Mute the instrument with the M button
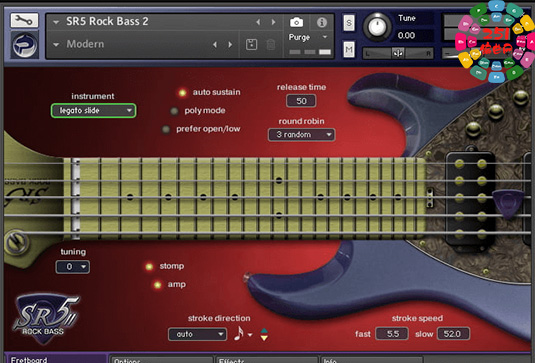Viewport: 535px width, 363px height. click(349, 50)
